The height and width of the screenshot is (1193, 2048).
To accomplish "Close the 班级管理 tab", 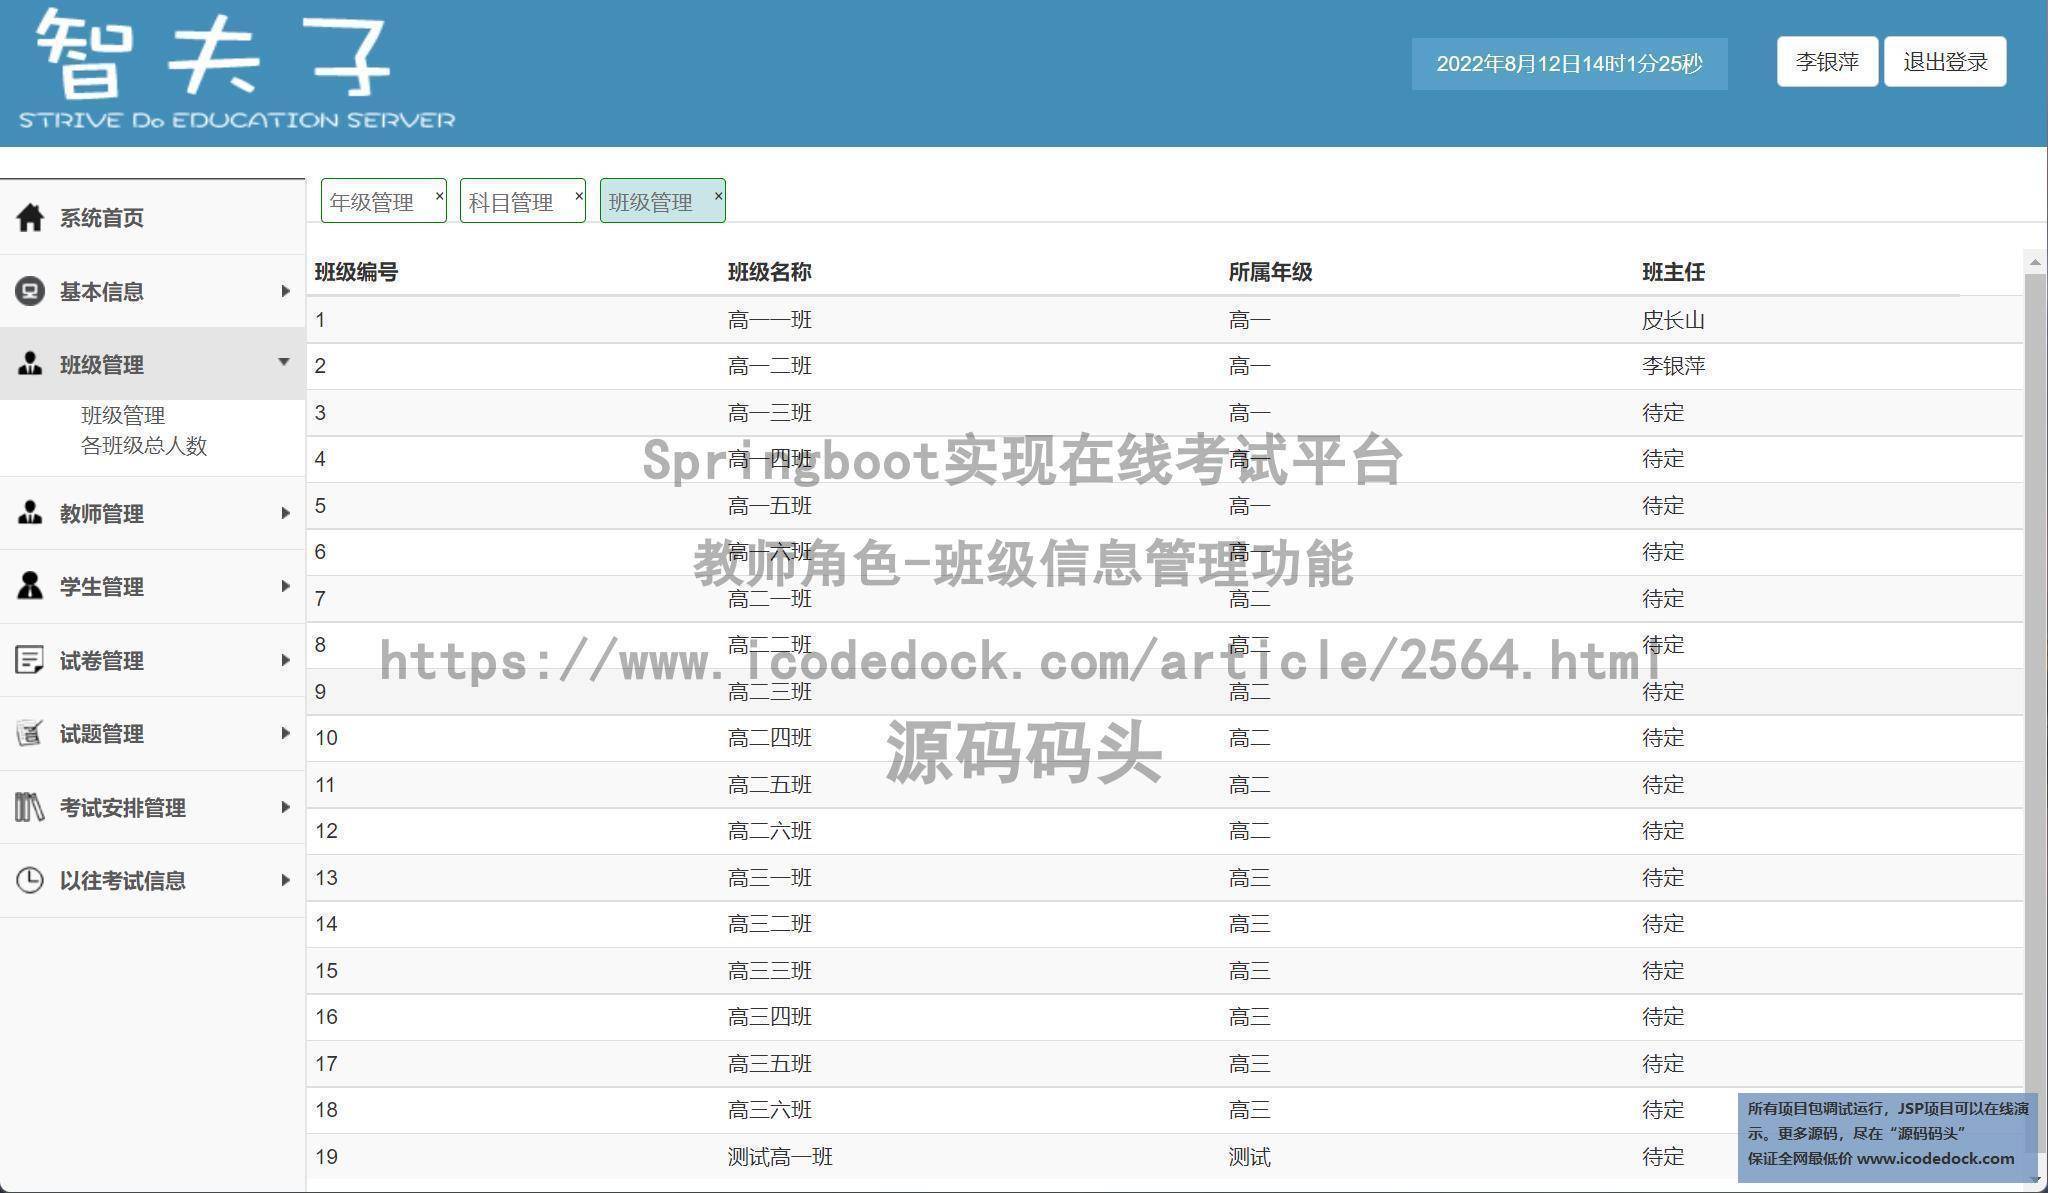I will coord(718,196).
